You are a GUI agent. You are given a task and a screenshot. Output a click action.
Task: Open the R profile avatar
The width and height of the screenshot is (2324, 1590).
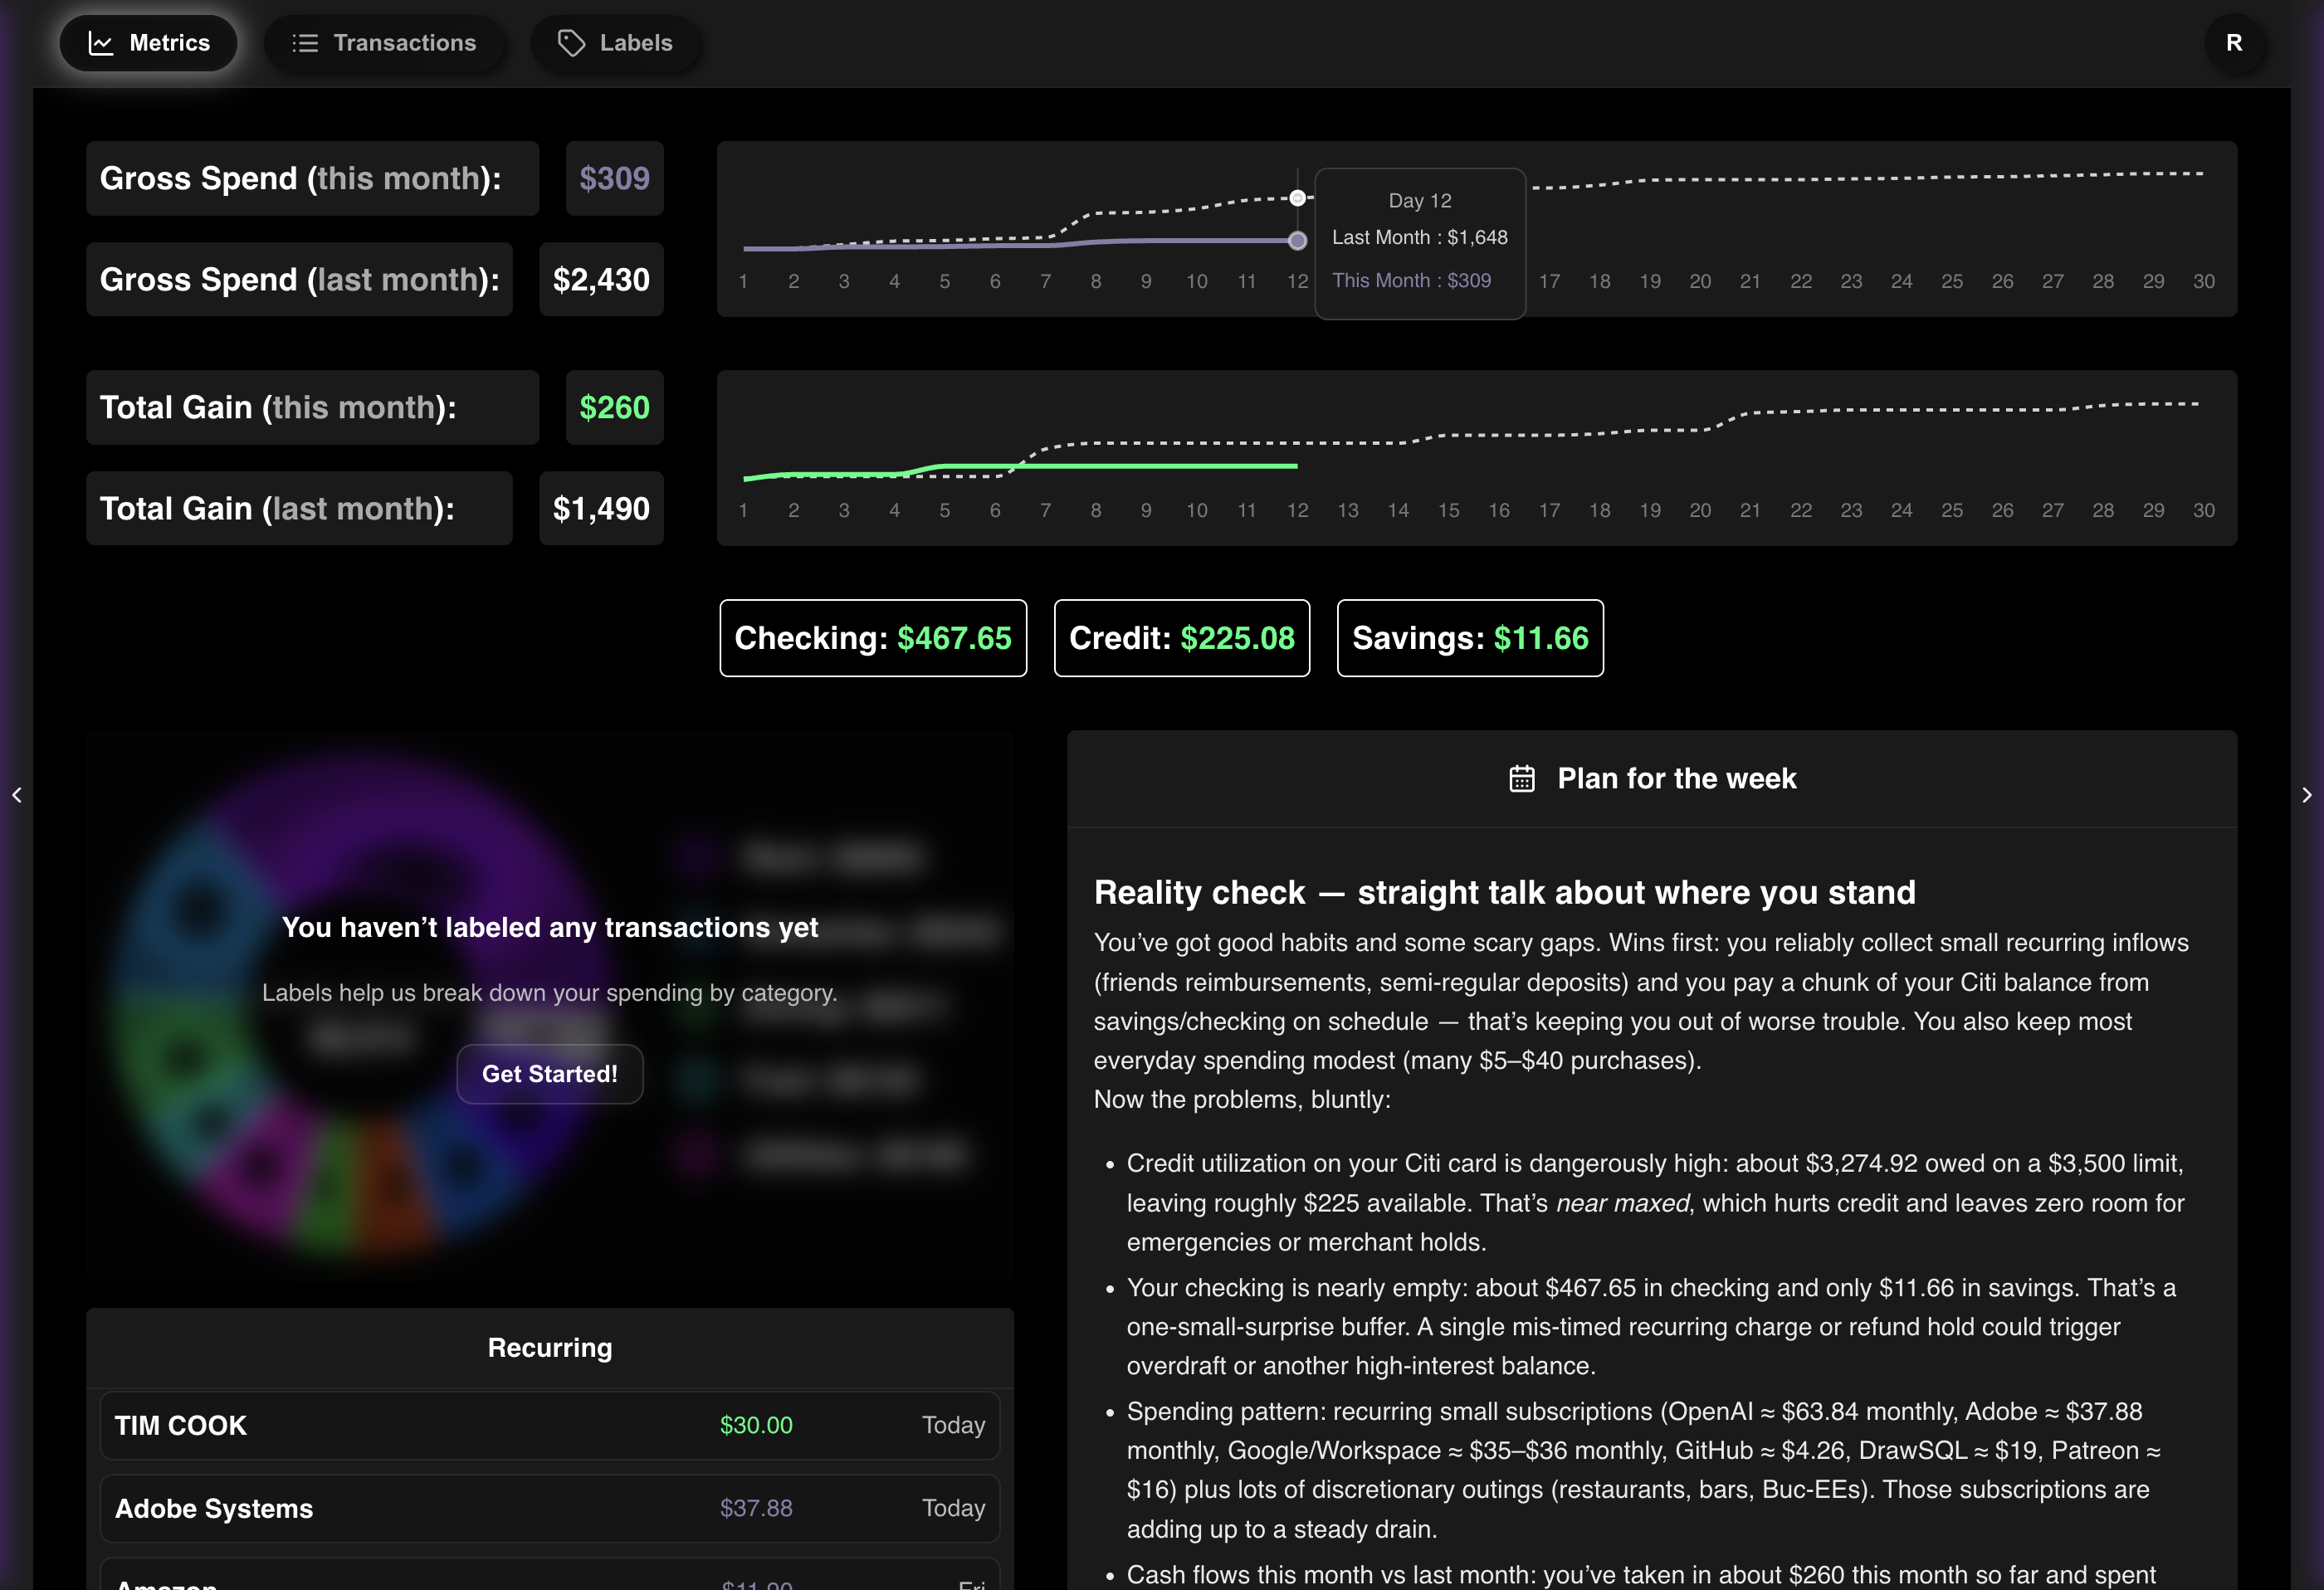tap(2235, 44)
